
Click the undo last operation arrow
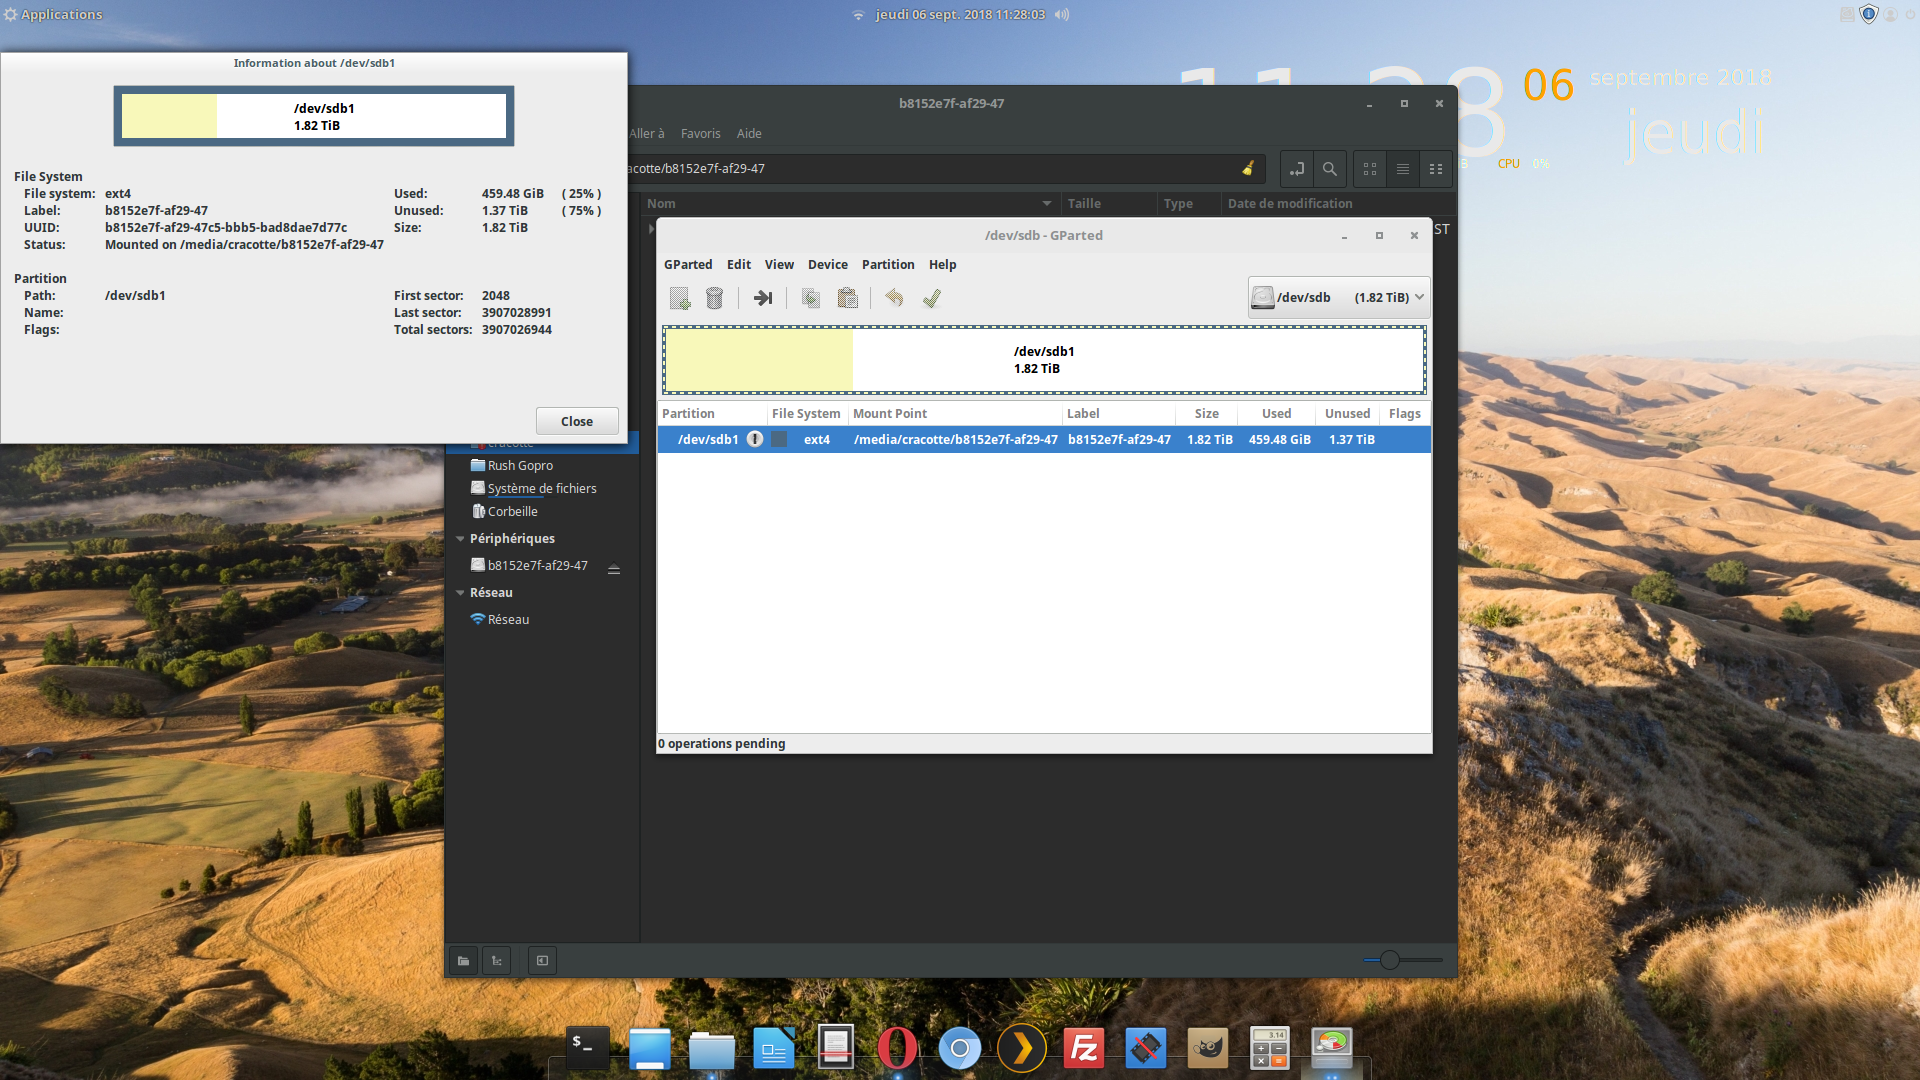coord(894,298)
